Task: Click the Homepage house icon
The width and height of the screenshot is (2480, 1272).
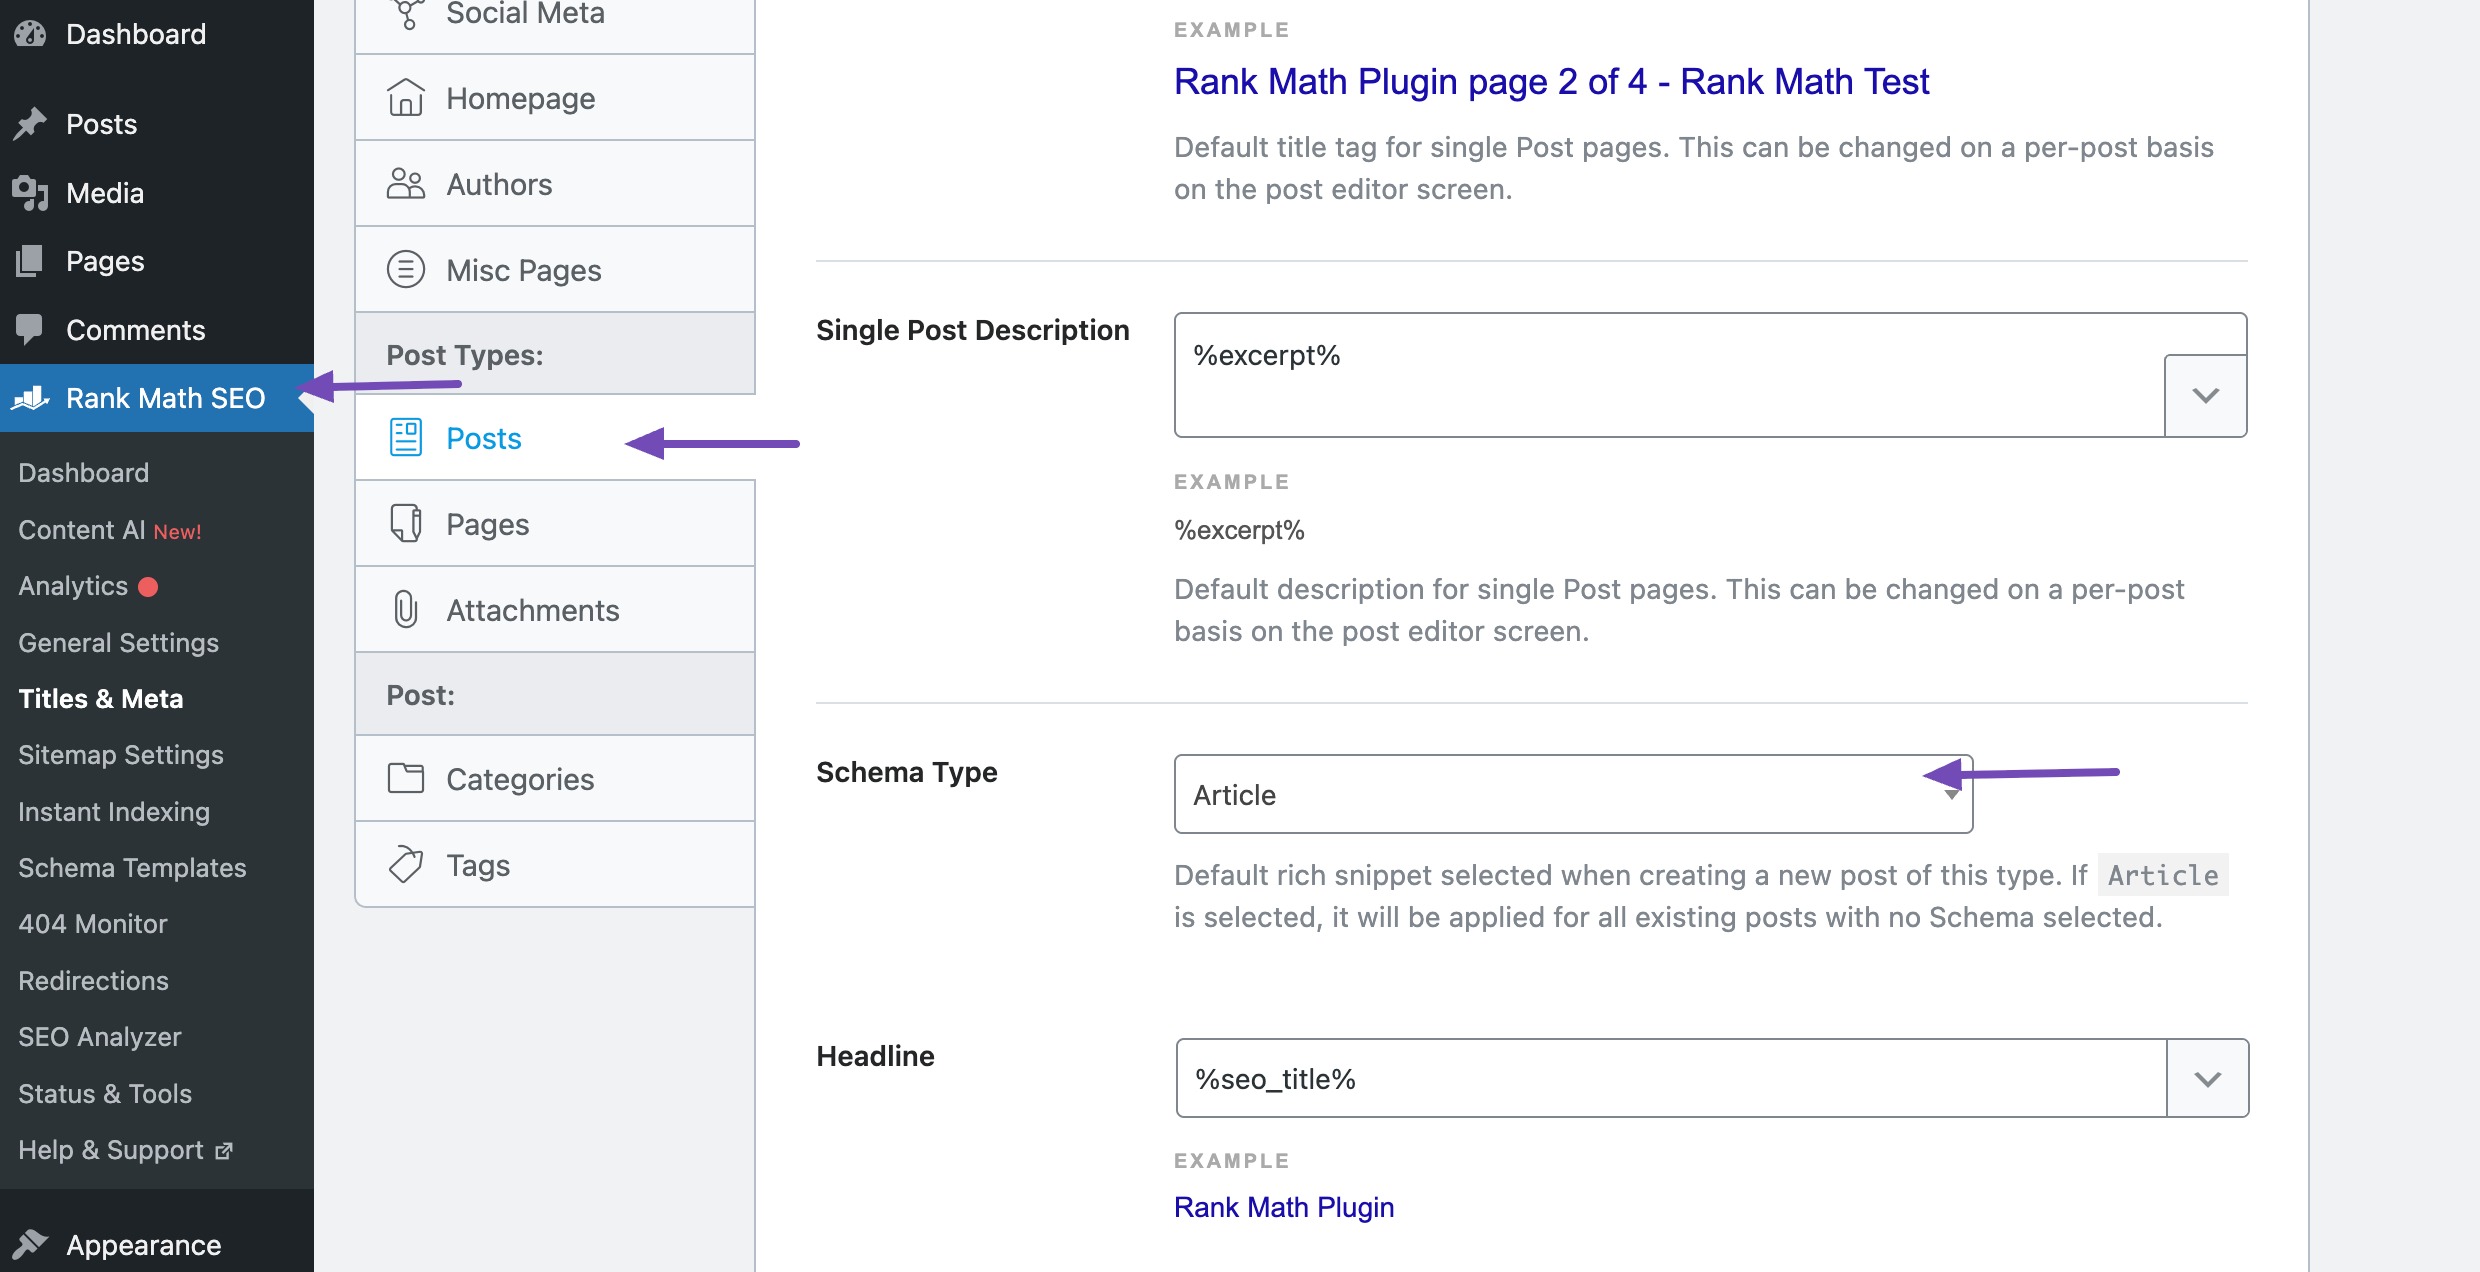Action: 405,98
